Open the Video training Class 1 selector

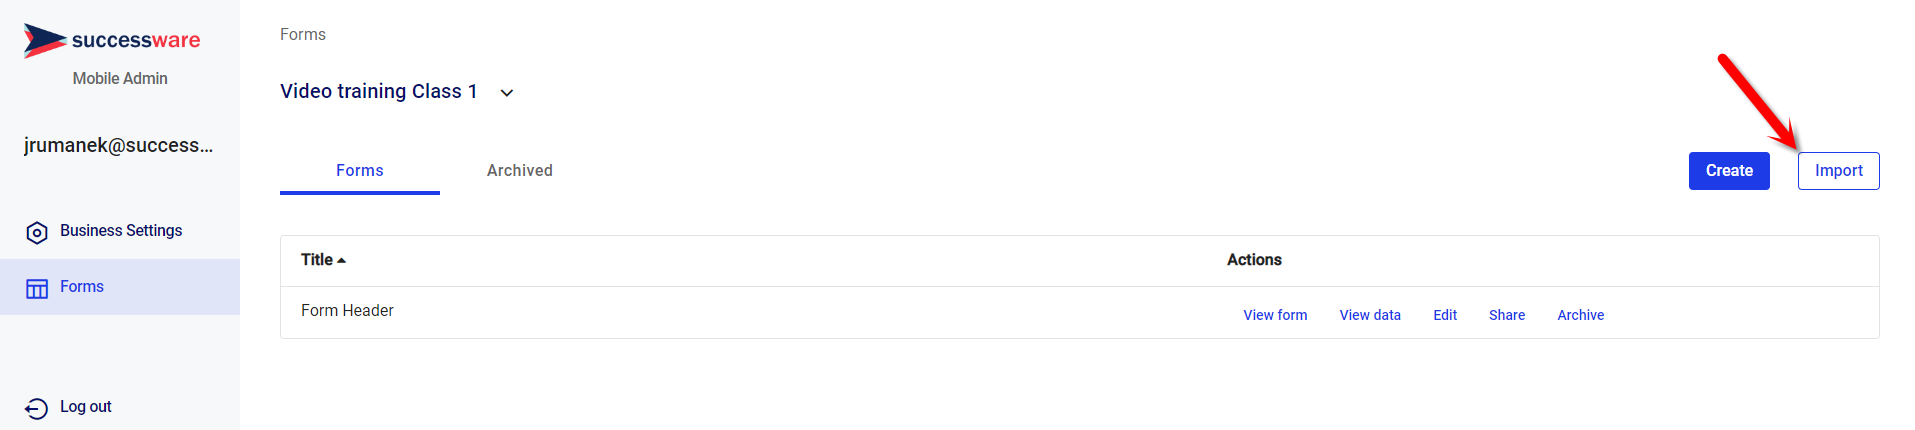[x=397, y=91]
